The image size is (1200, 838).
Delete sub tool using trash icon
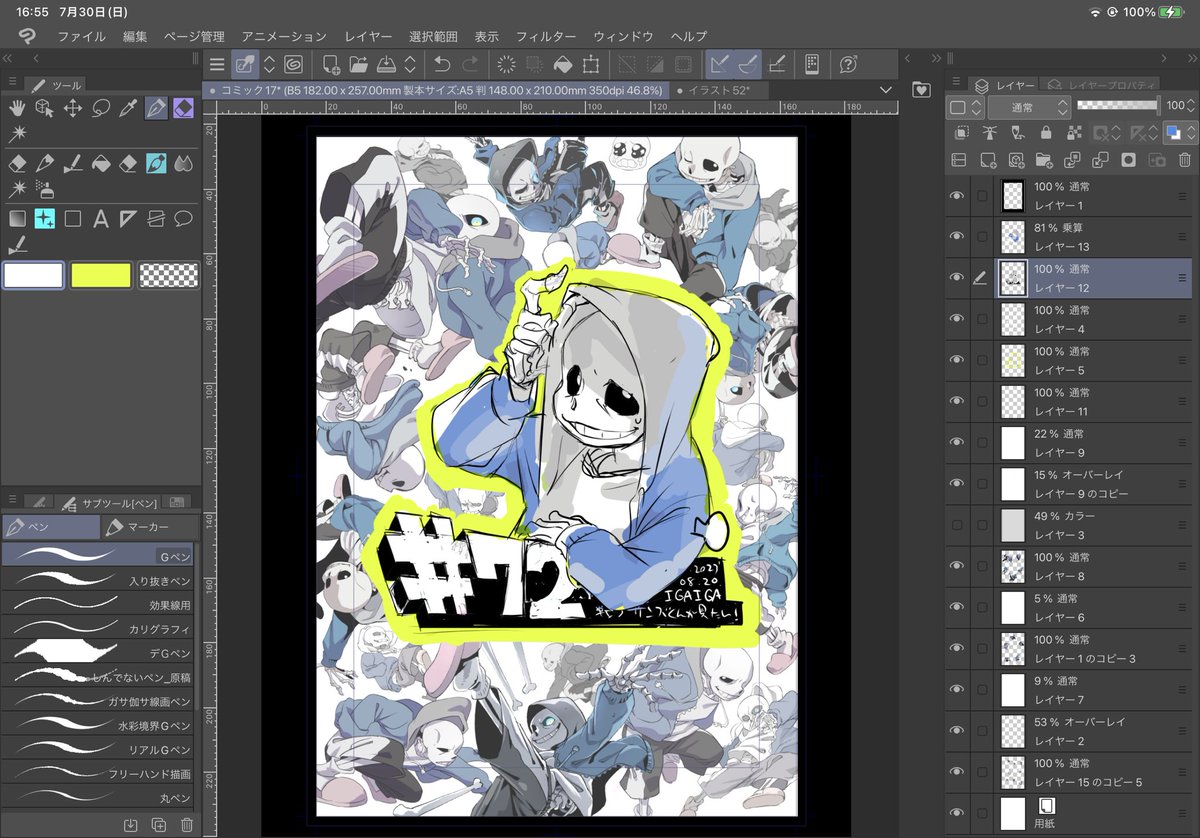point(186,825)
